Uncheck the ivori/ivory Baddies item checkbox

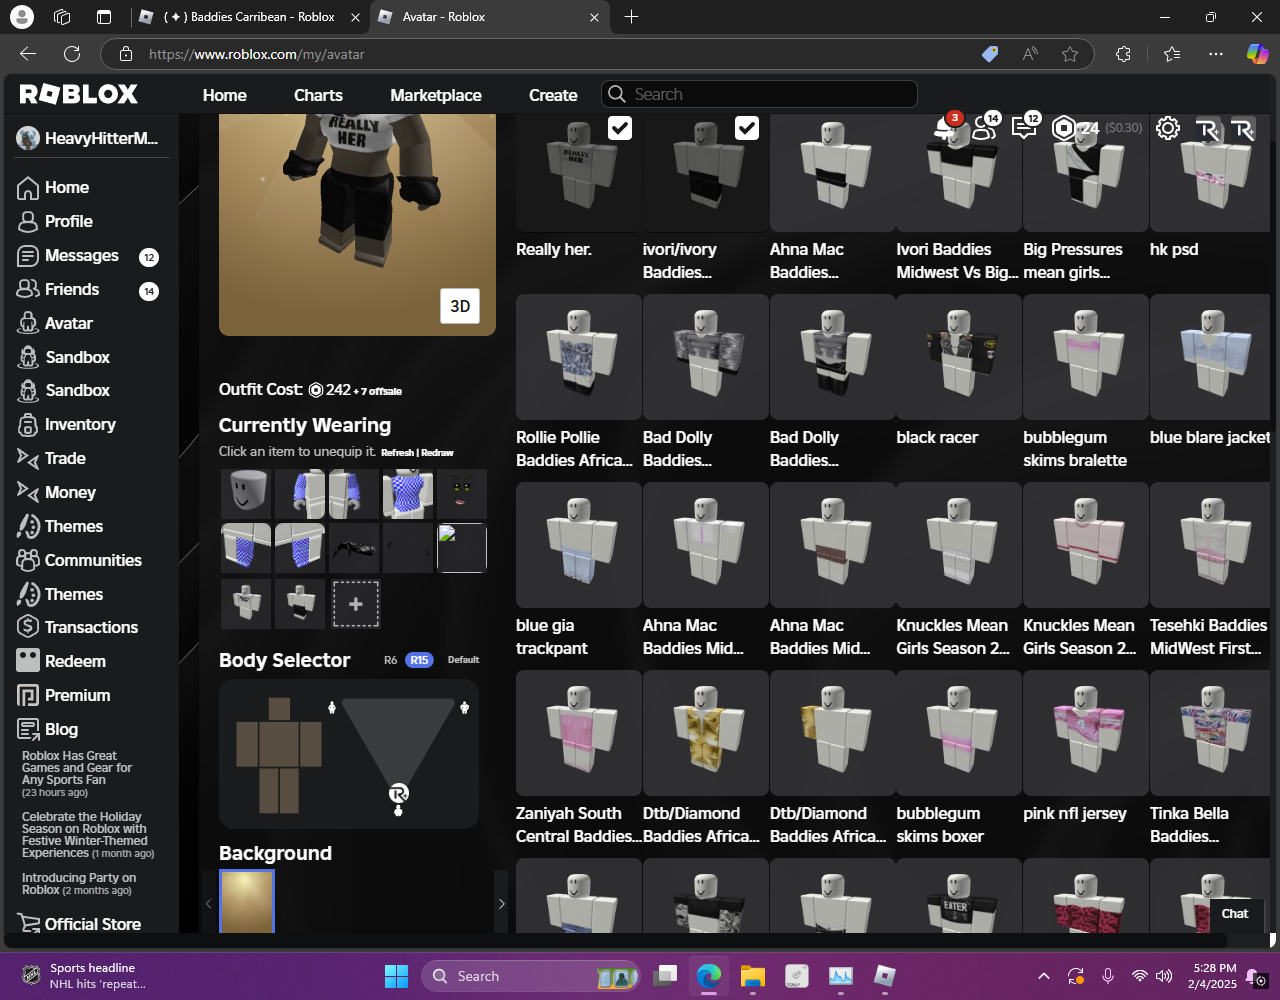747,128
